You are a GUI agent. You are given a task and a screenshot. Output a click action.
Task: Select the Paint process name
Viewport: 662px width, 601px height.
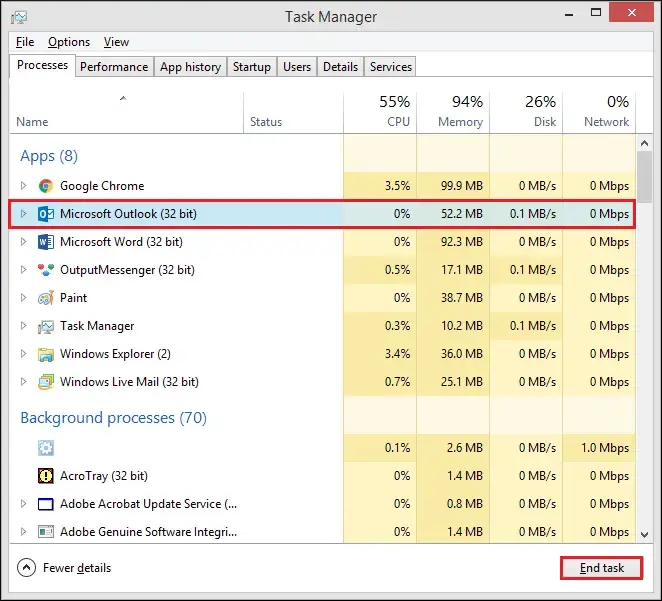73,298
